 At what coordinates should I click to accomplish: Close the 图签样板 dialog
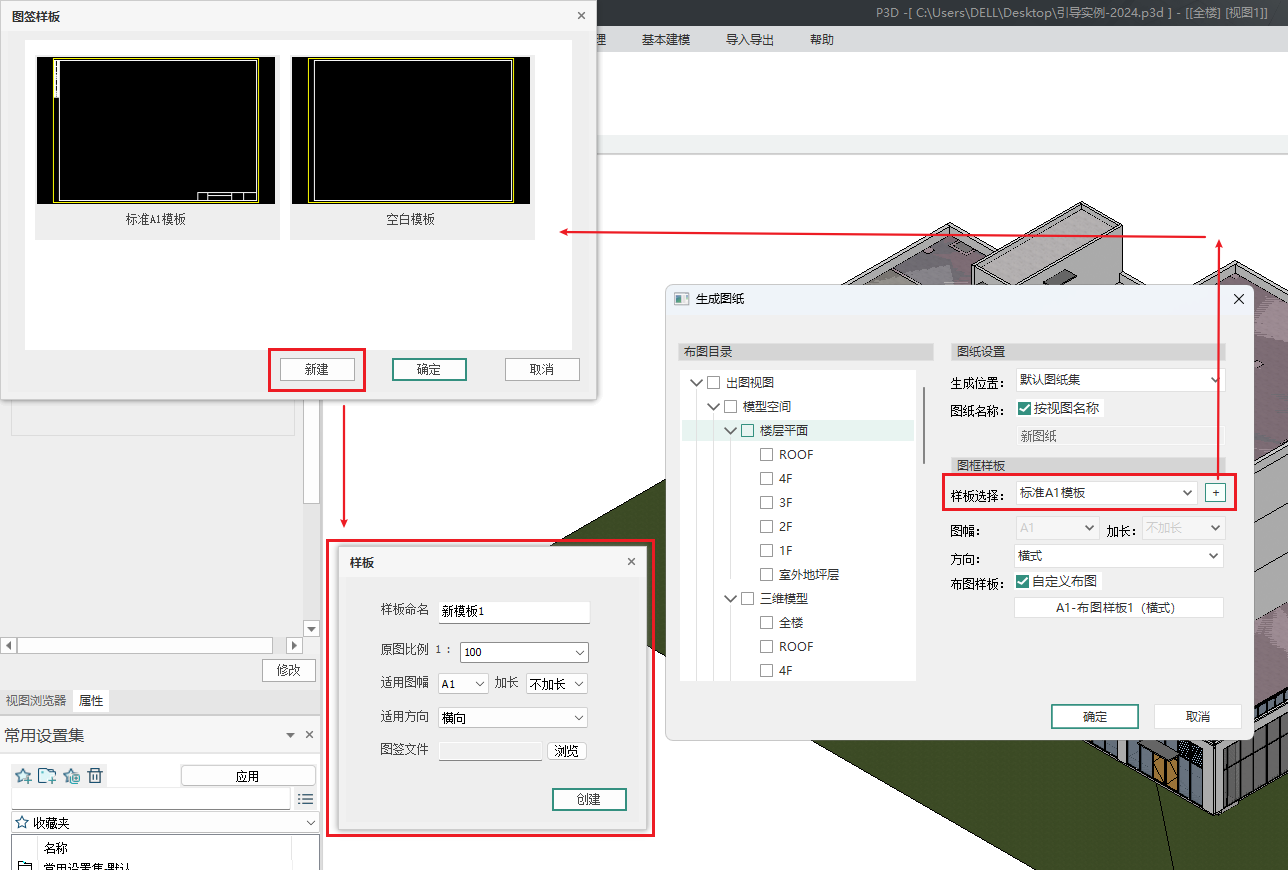coord(582,16)
